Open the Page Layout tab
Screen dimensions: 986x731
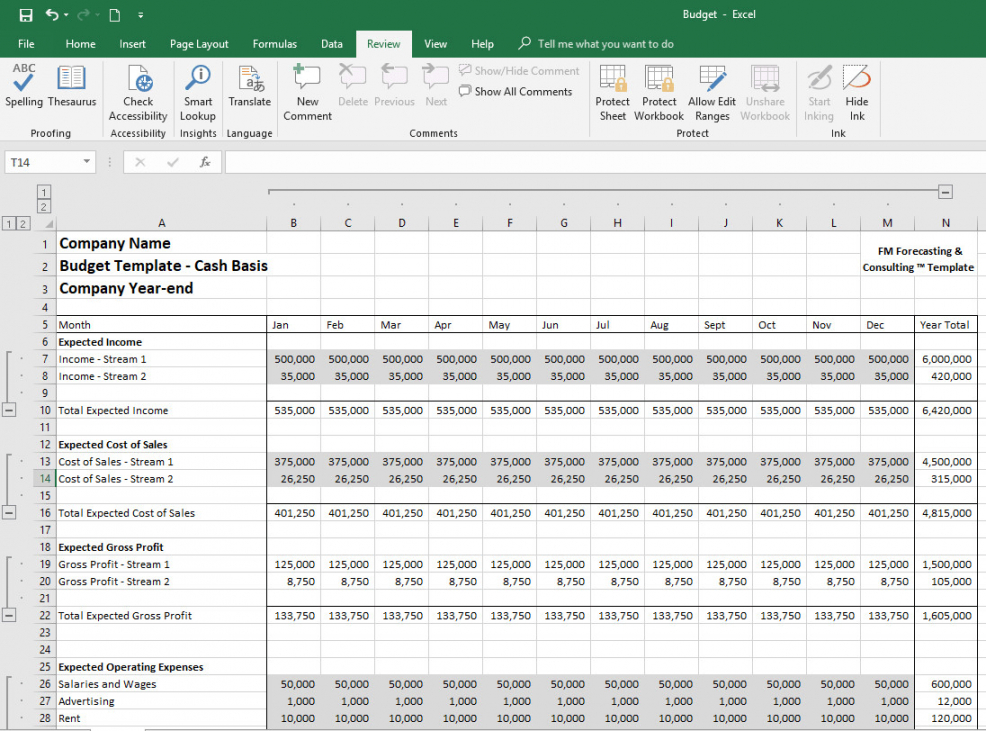tap(199, 44)
